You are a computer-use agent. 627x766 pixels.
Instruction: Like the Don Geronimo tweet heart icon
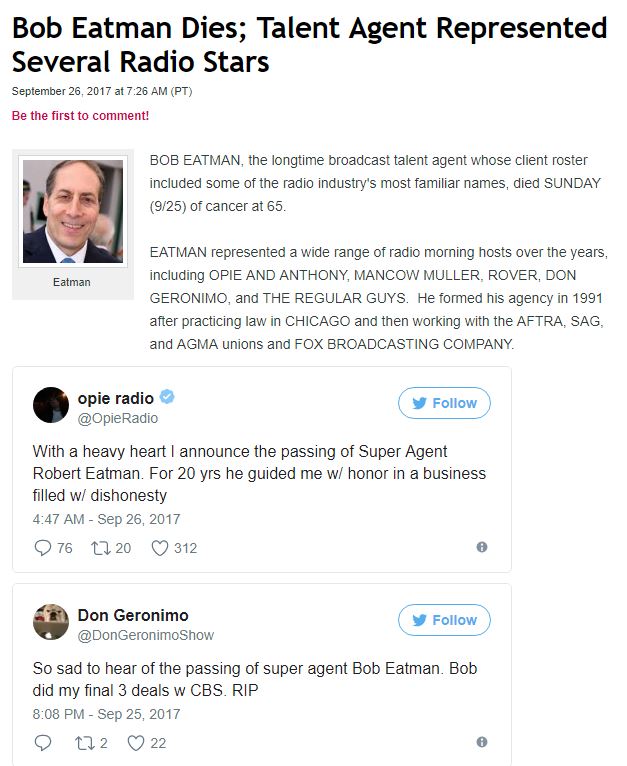pyautogui.click(x=136, y=743)
